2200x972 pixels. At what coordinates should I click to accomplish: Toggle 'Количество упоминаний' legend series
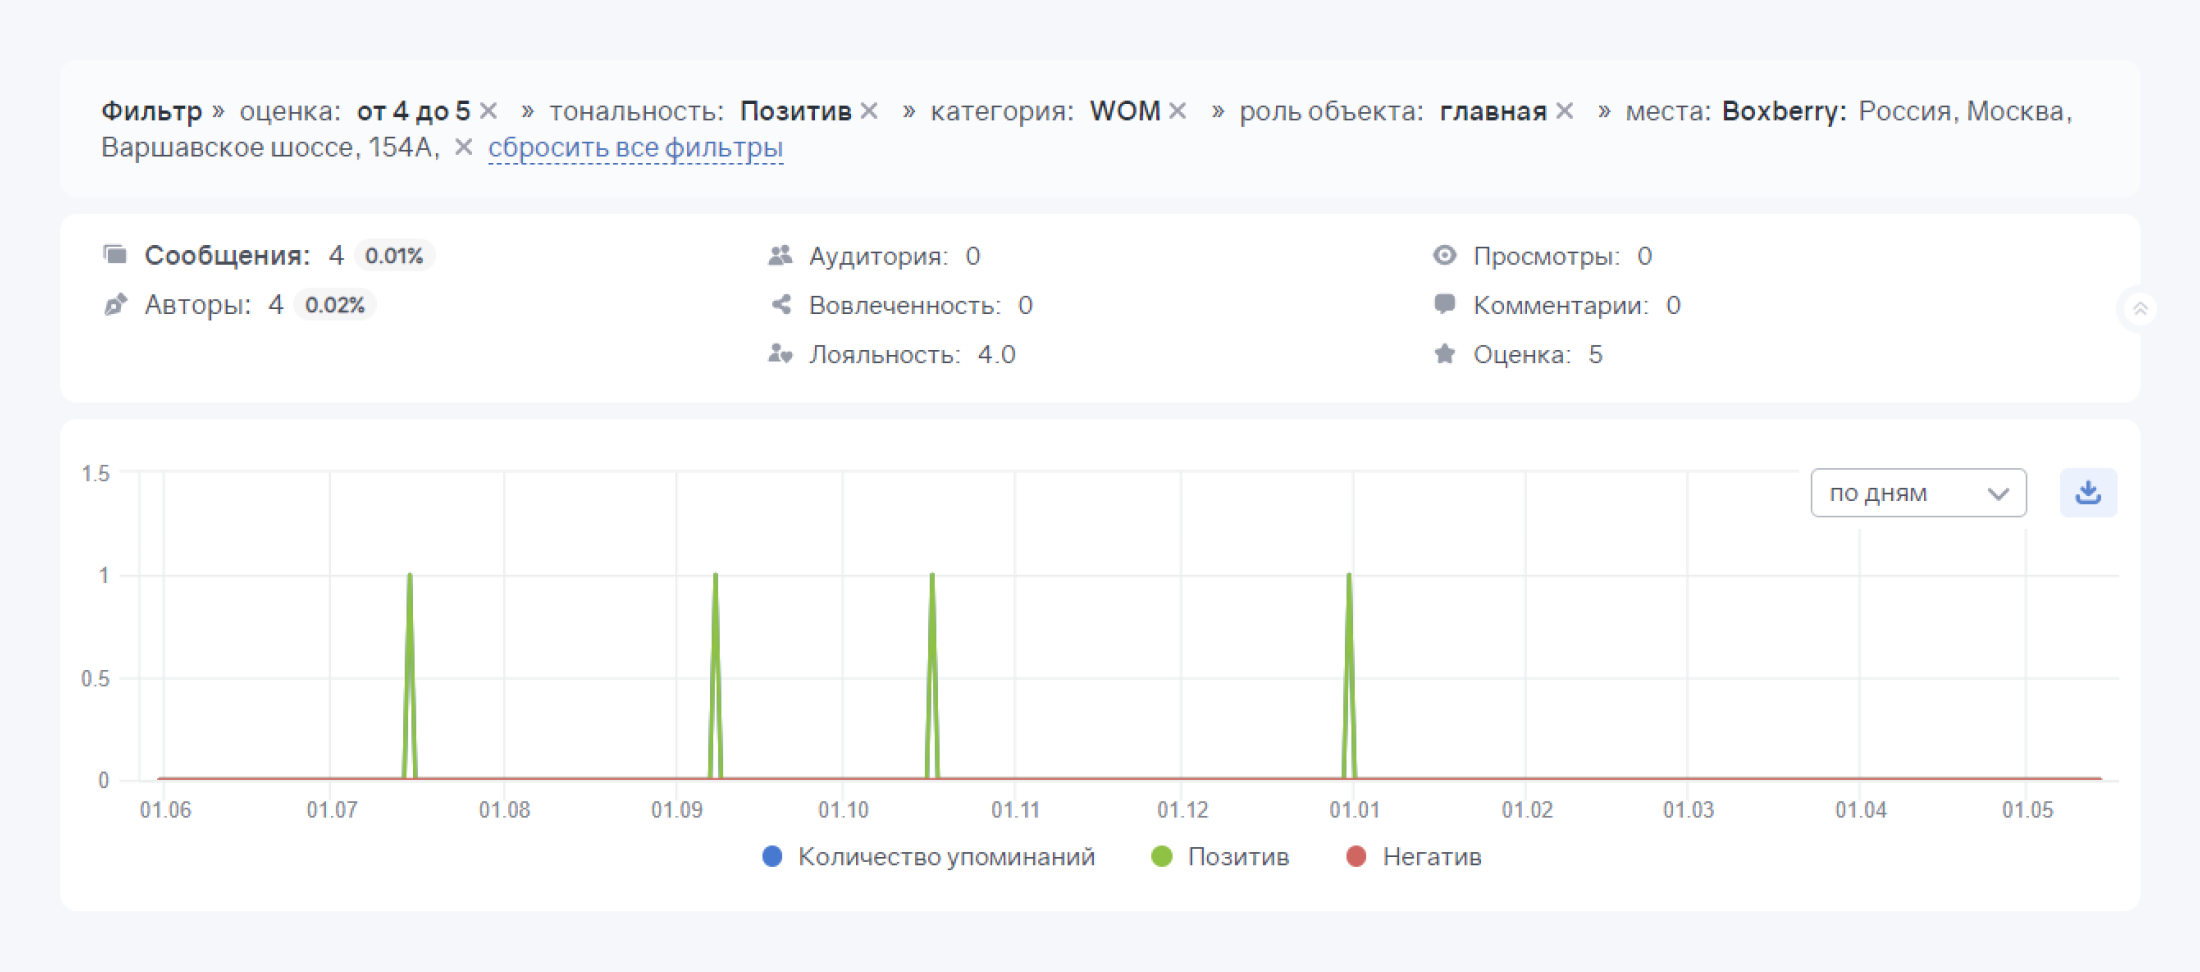pyautogui.click(x=928, y=857)
